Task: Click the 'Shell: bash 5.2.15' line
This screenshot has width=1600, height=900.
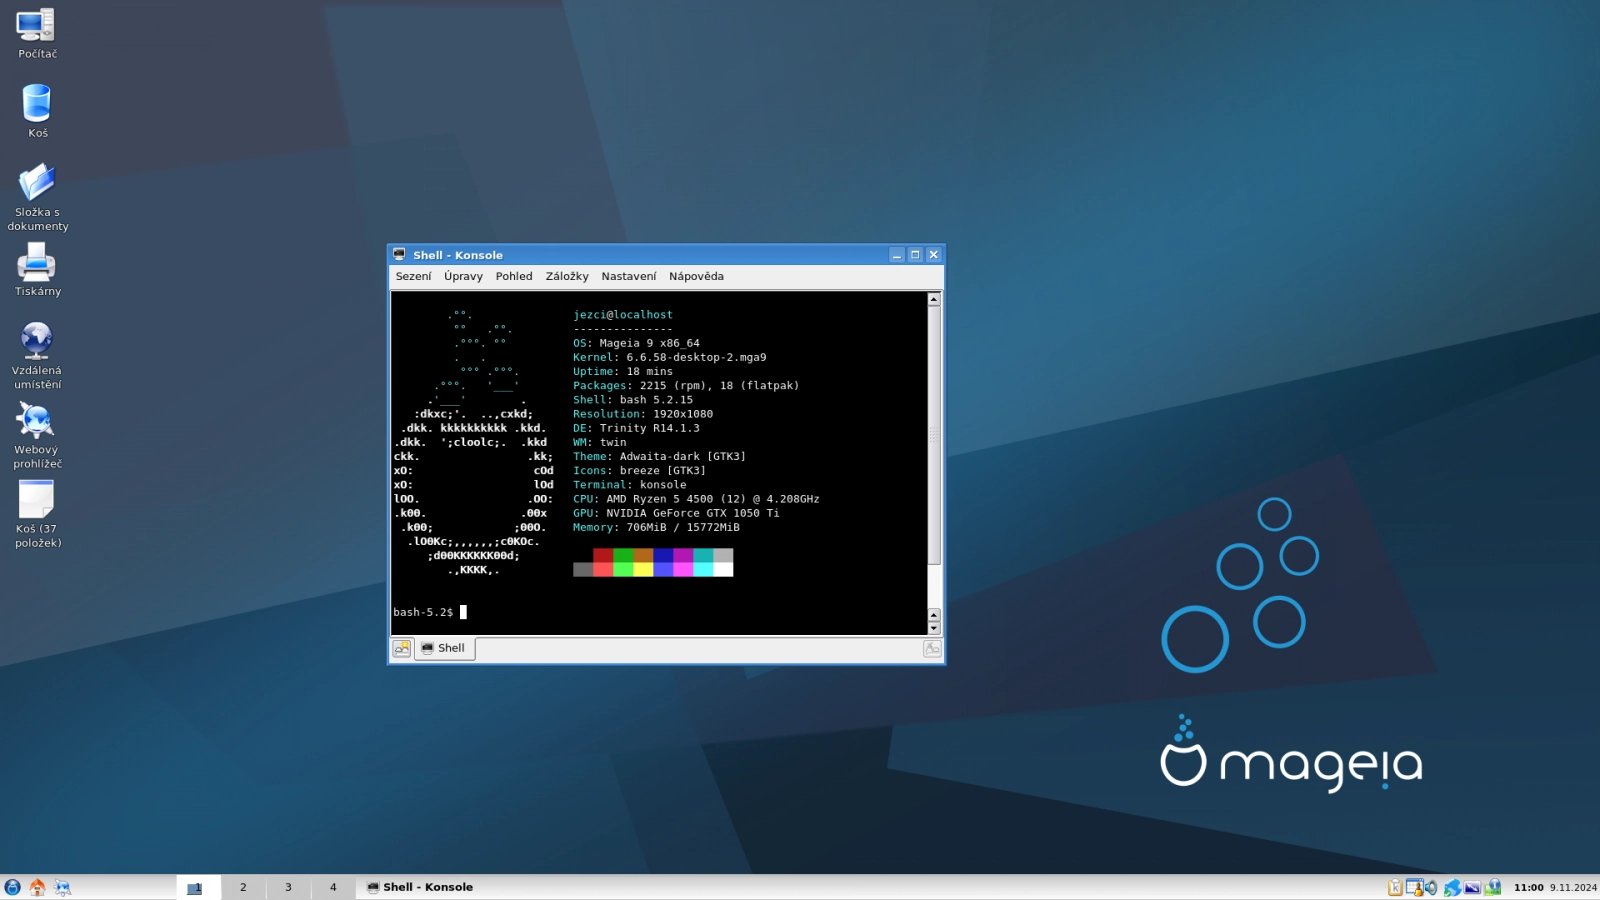Action: pos(633,400)
